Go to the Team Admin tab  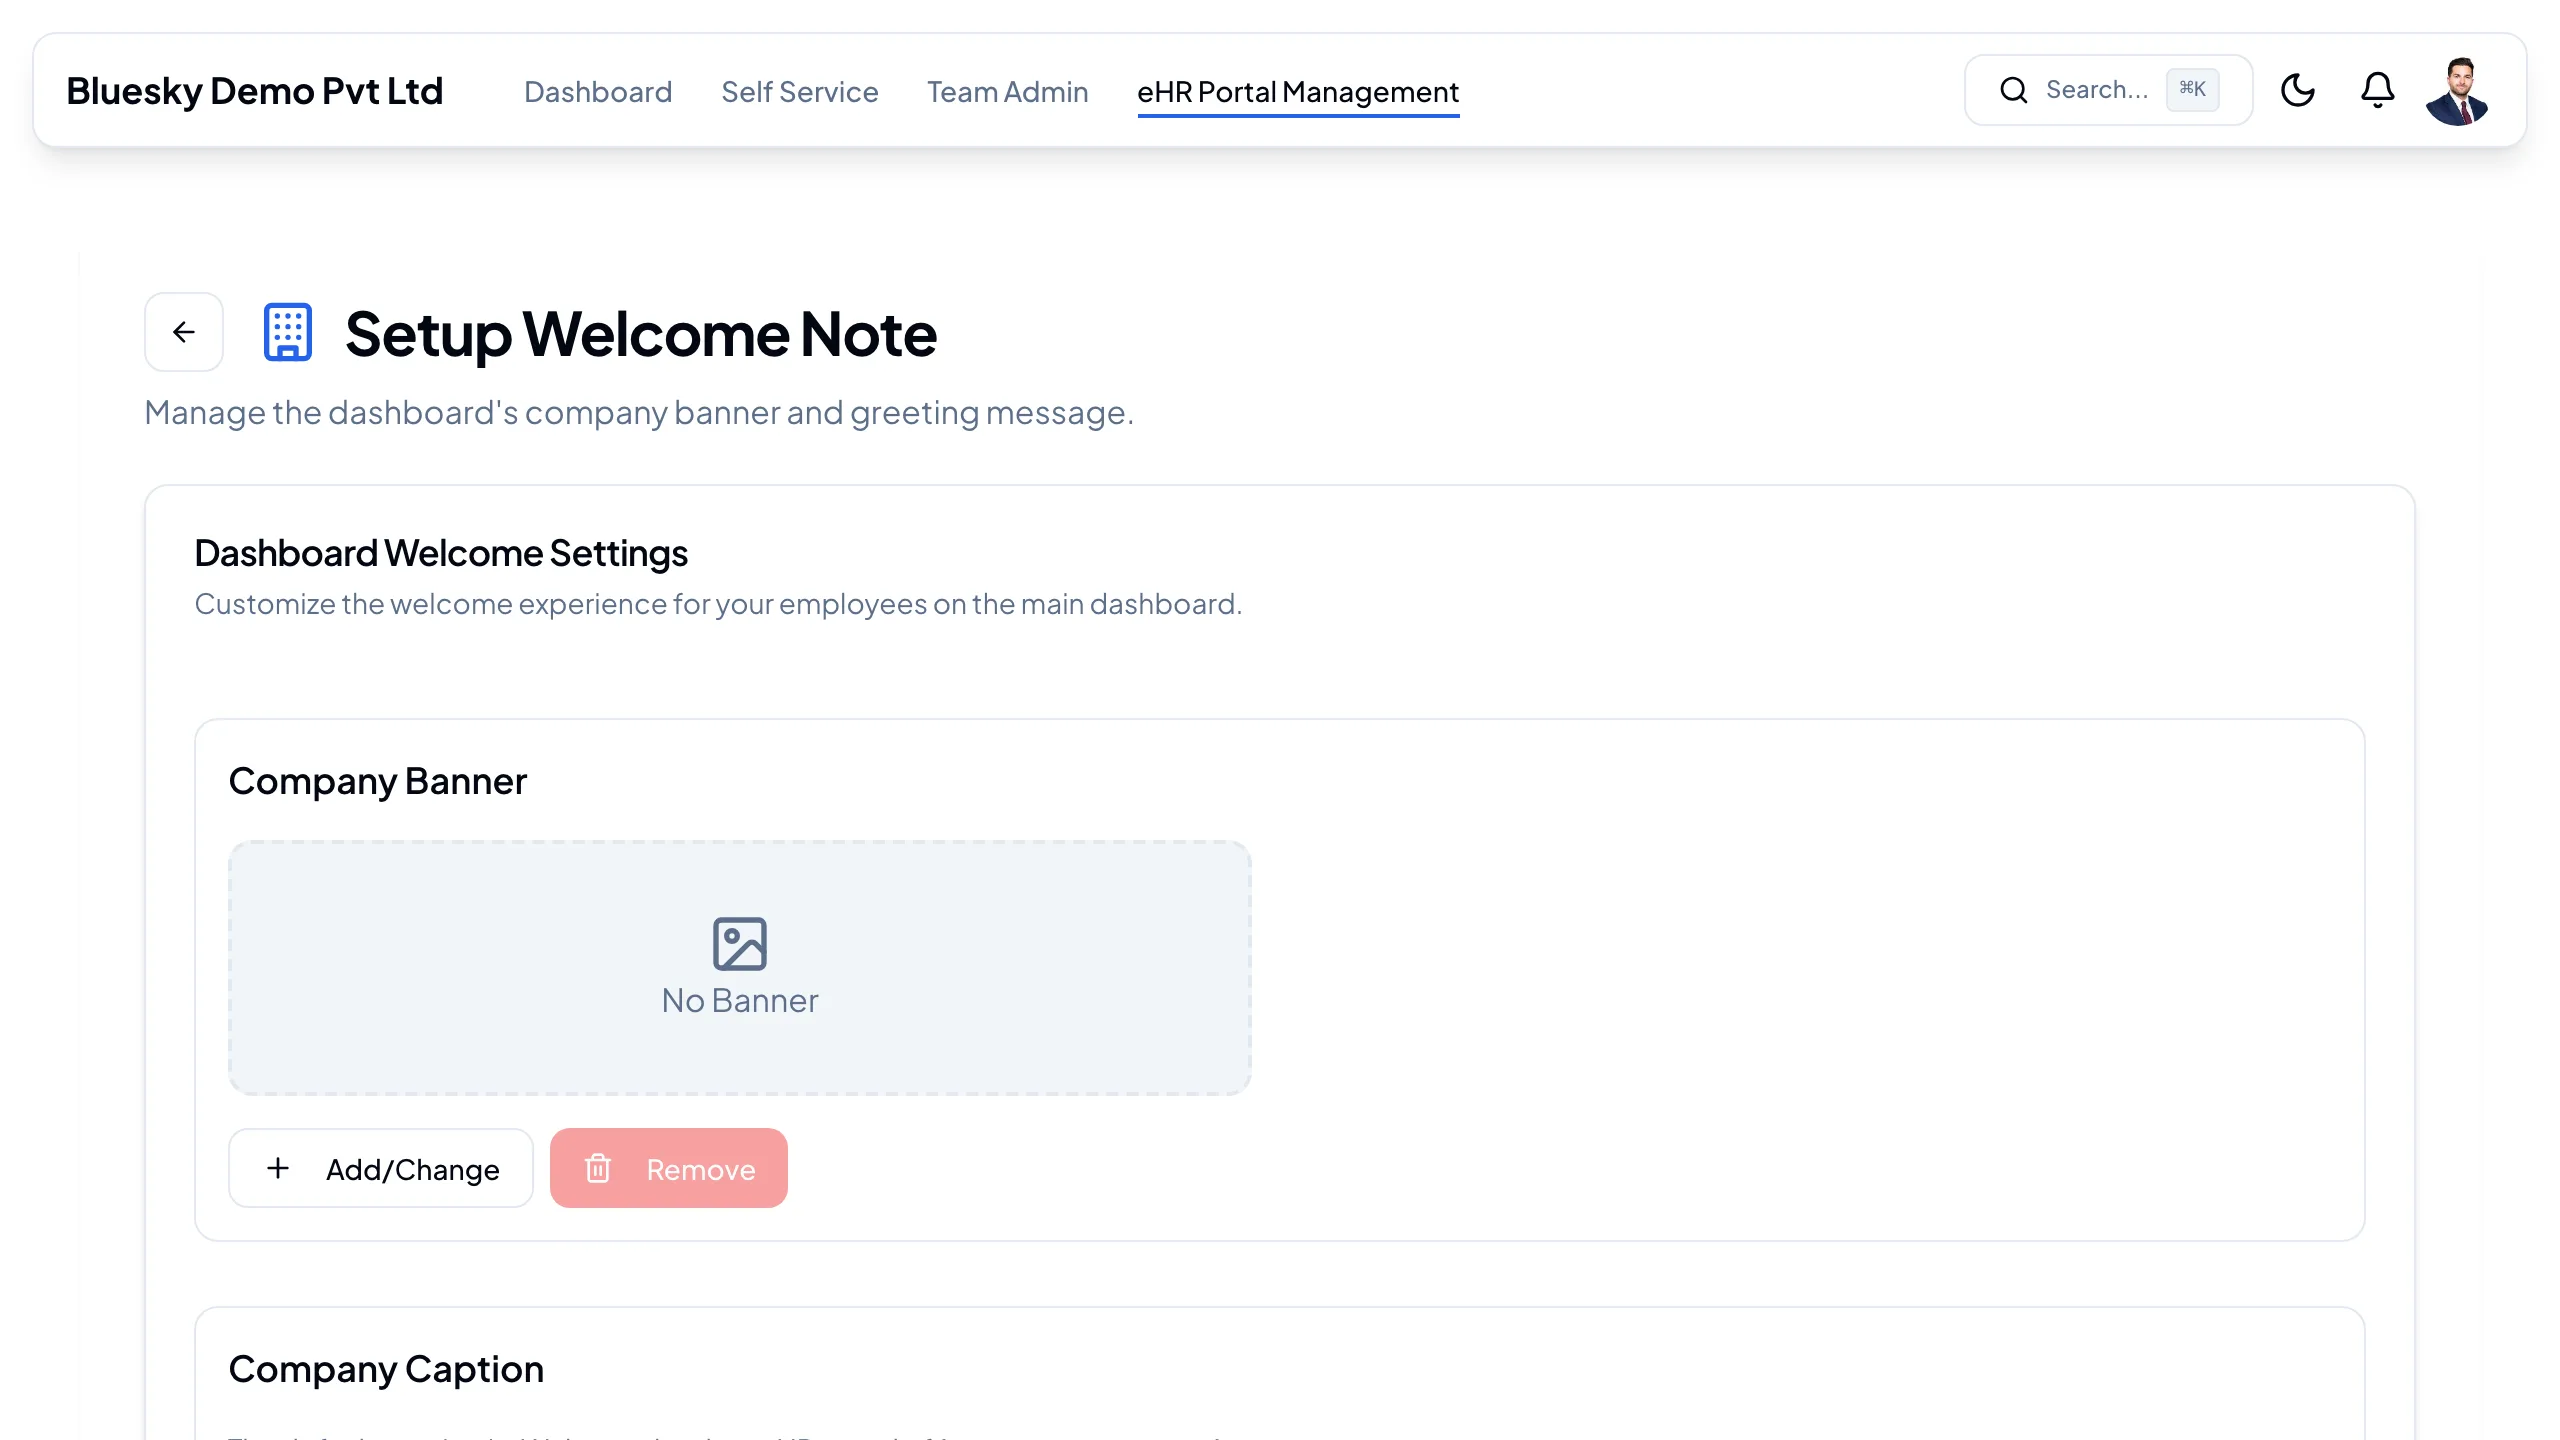tap(1008, 92)
